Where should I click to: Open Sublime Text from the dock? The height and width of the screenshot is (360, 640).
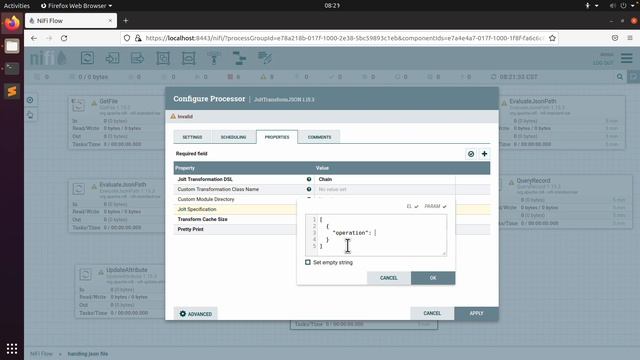tap(12, 91)
